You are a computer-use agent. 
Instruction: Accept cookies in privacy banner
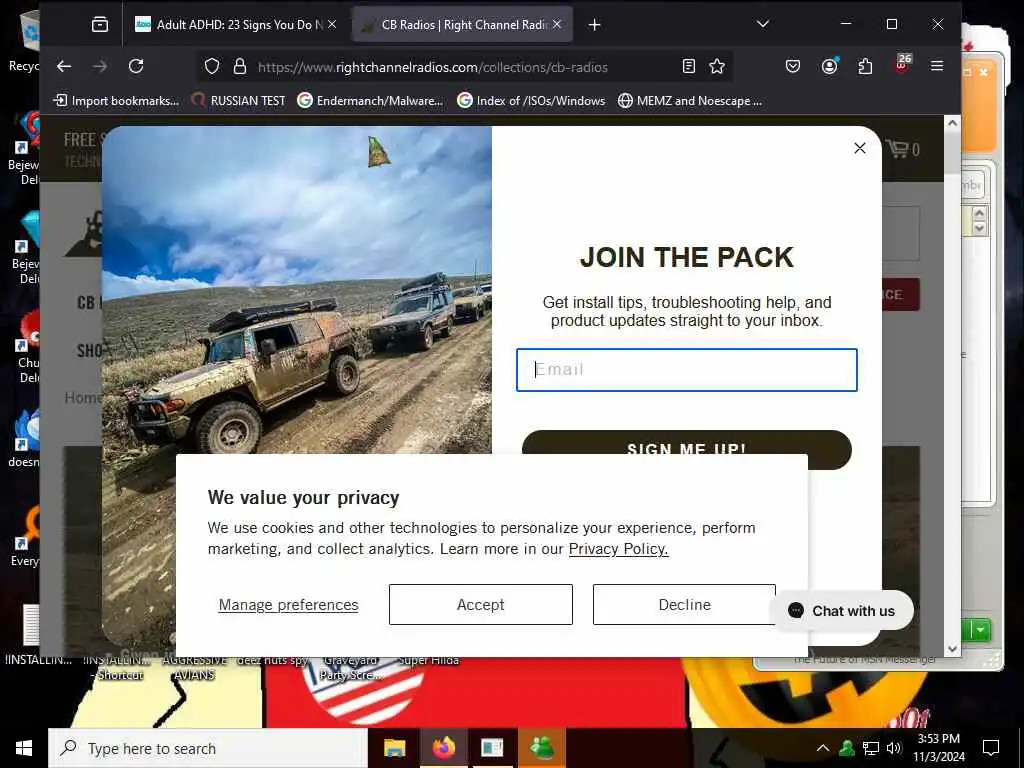pyautogui.click(x=481, y=605)
